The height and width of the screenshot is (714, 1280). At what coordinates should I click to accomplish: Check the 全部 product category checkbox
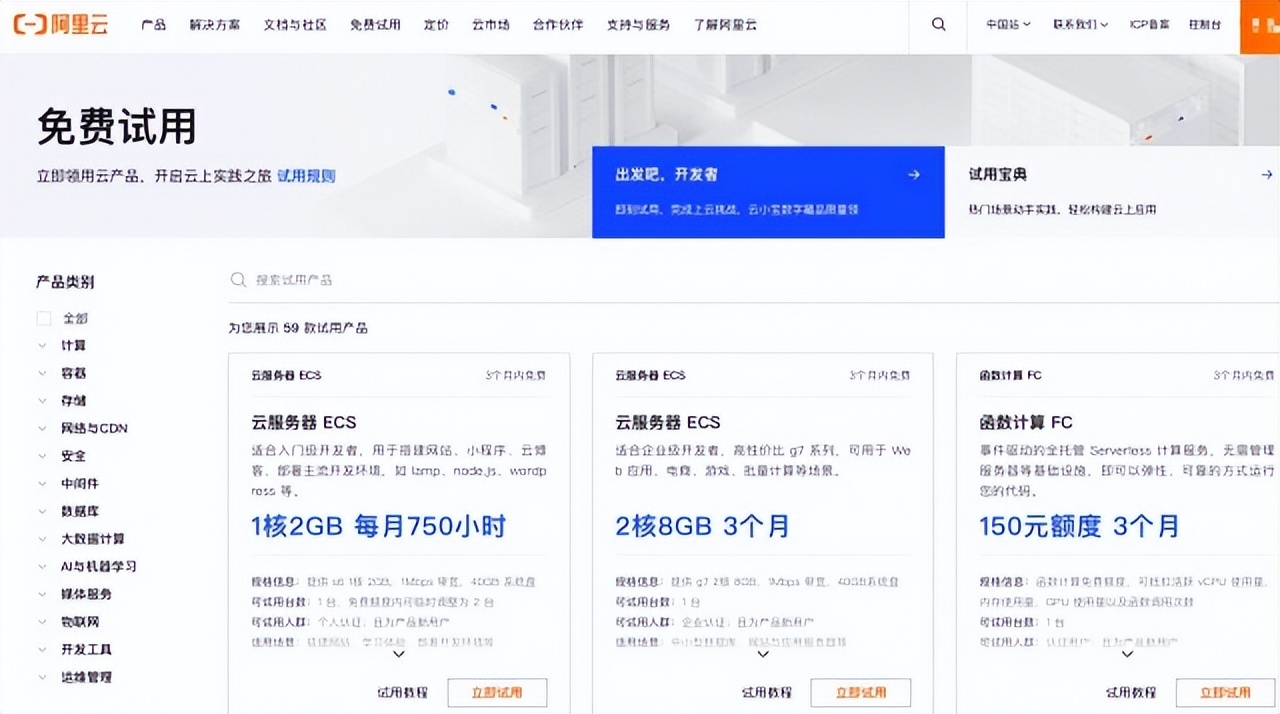point(43,317)
